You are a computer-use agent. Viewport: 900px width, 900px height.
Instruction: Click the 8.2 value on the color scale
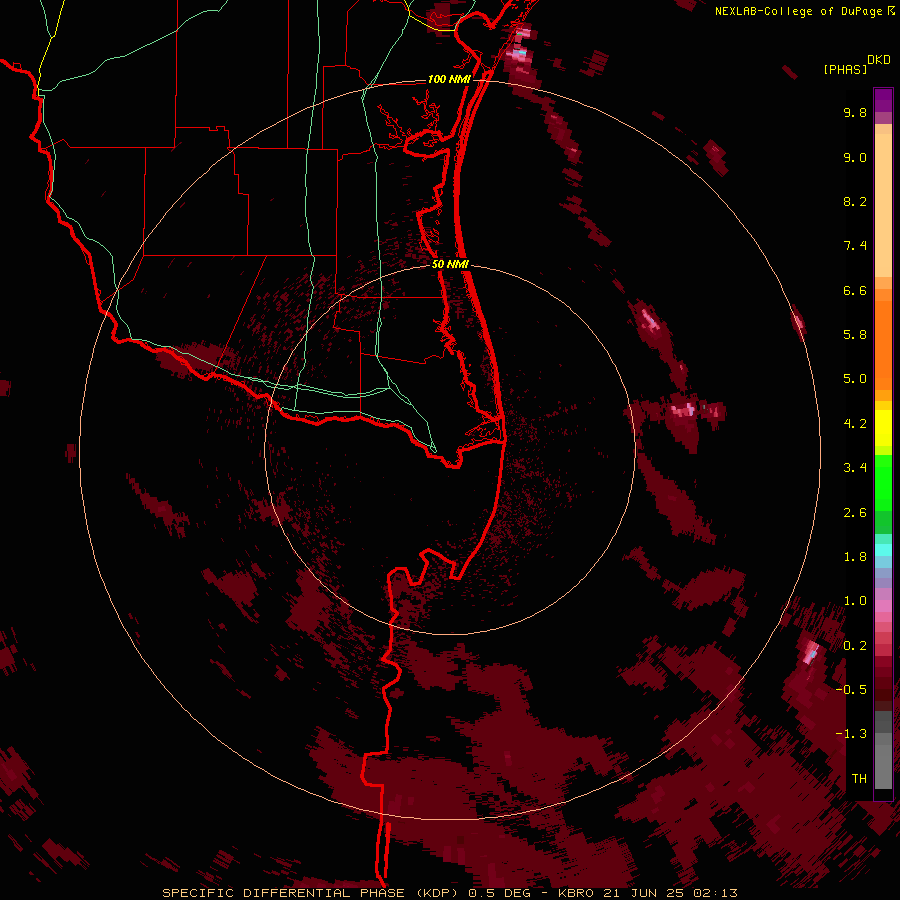point(855,201)
